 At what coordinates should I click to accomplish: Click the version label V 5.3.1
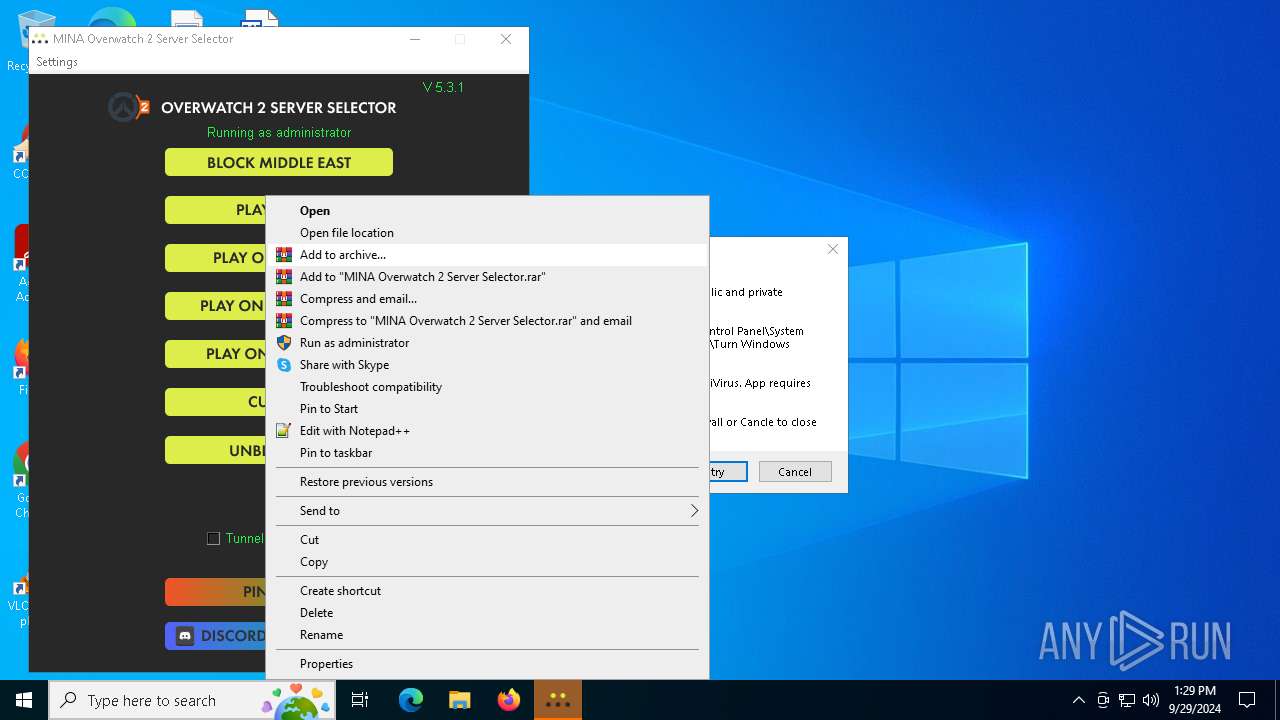443,88
